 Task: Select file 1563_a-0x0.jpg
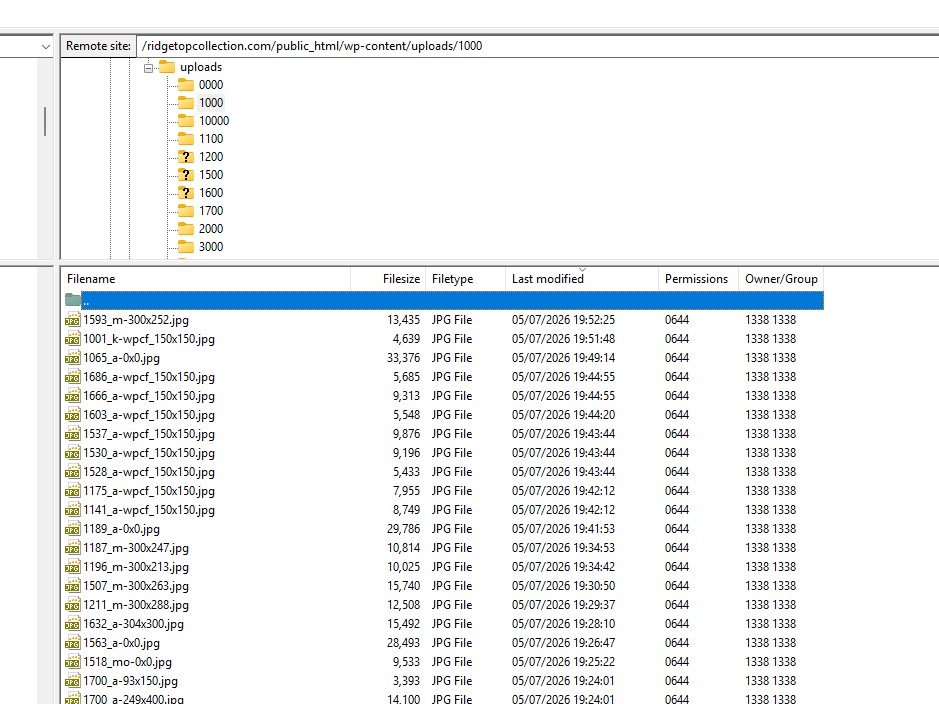click(121, 644)
